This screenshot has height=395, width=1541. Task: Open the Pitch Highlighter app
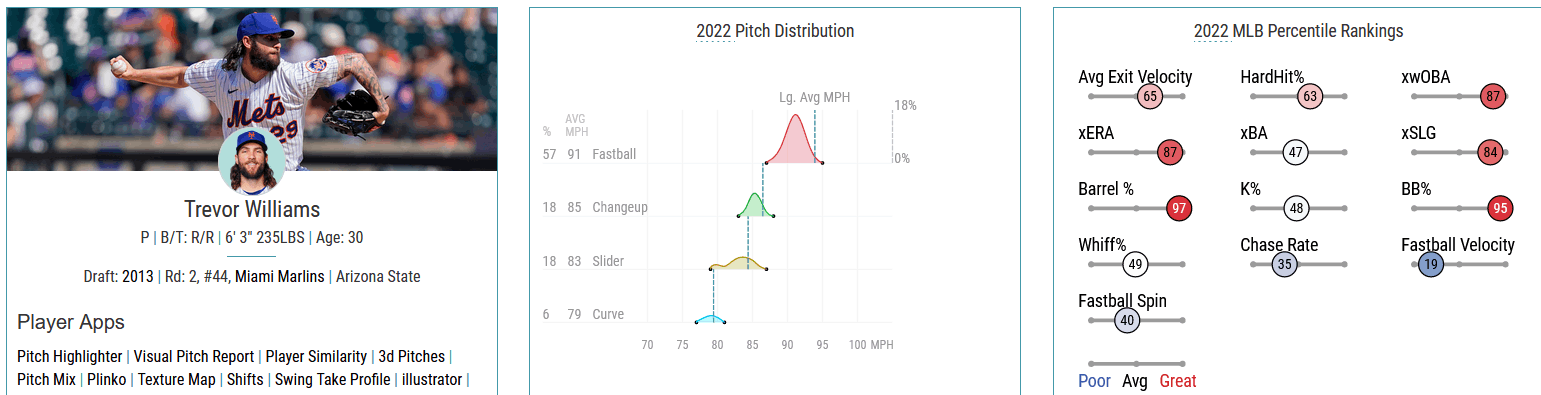[x=70, y=356]
